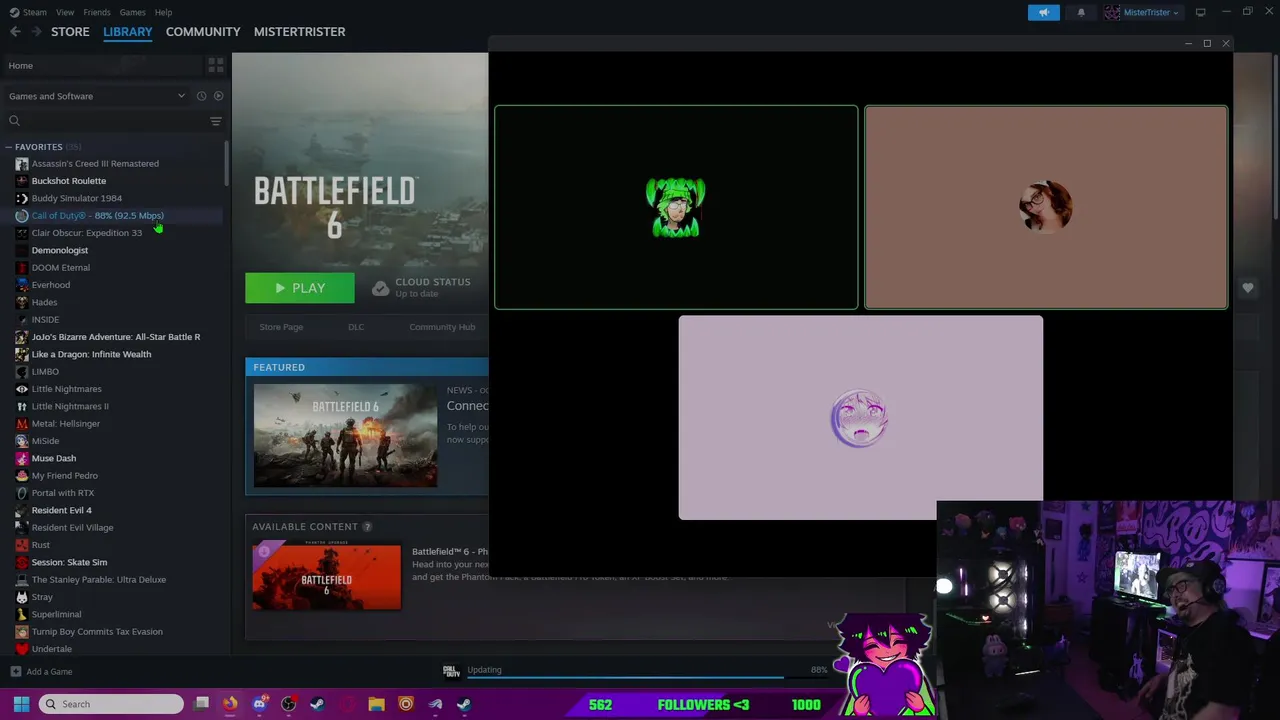Image resolution: width=1280 pixels, height=720 pixels.
Task: Open the Help menu
Action: pos(163,12)
